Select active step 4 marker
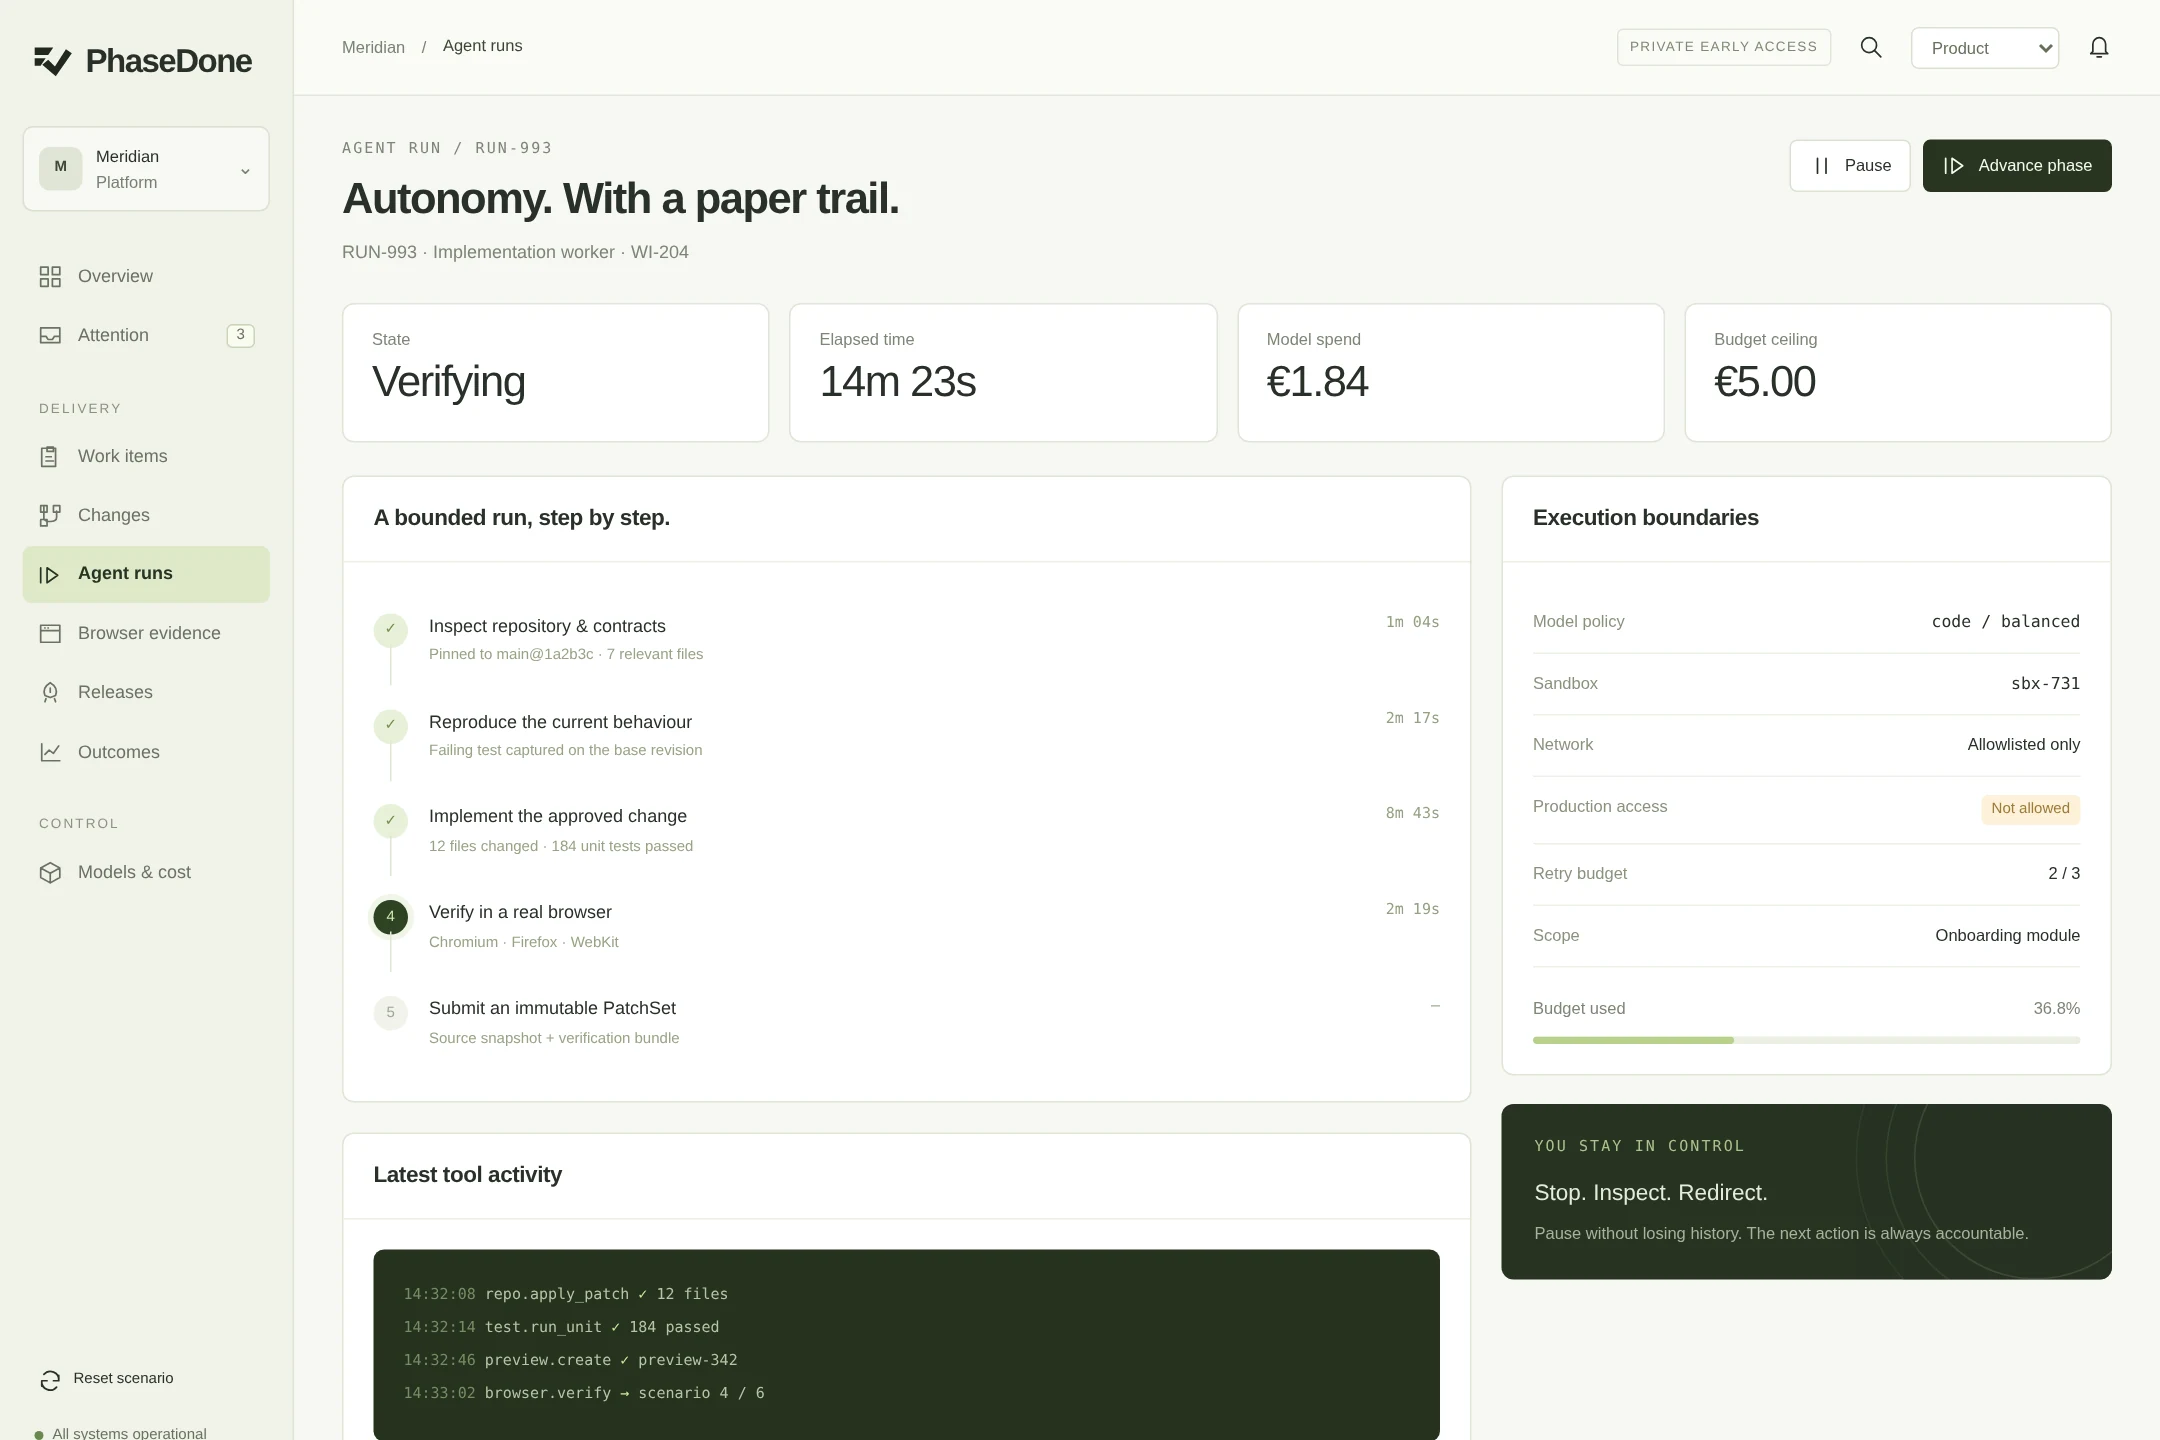The image size is (2160, 1440). 390,917
